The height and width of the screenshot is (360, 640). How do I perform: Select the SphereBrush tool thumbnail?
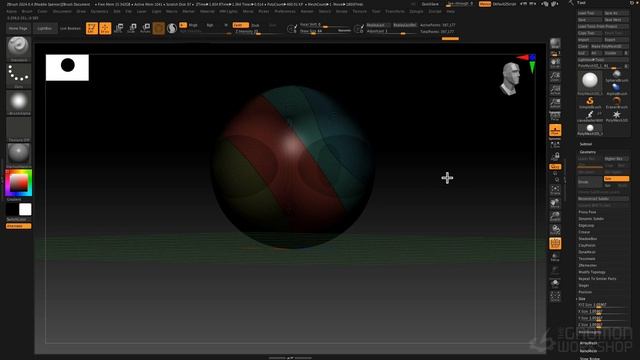[x=616, y=75]
